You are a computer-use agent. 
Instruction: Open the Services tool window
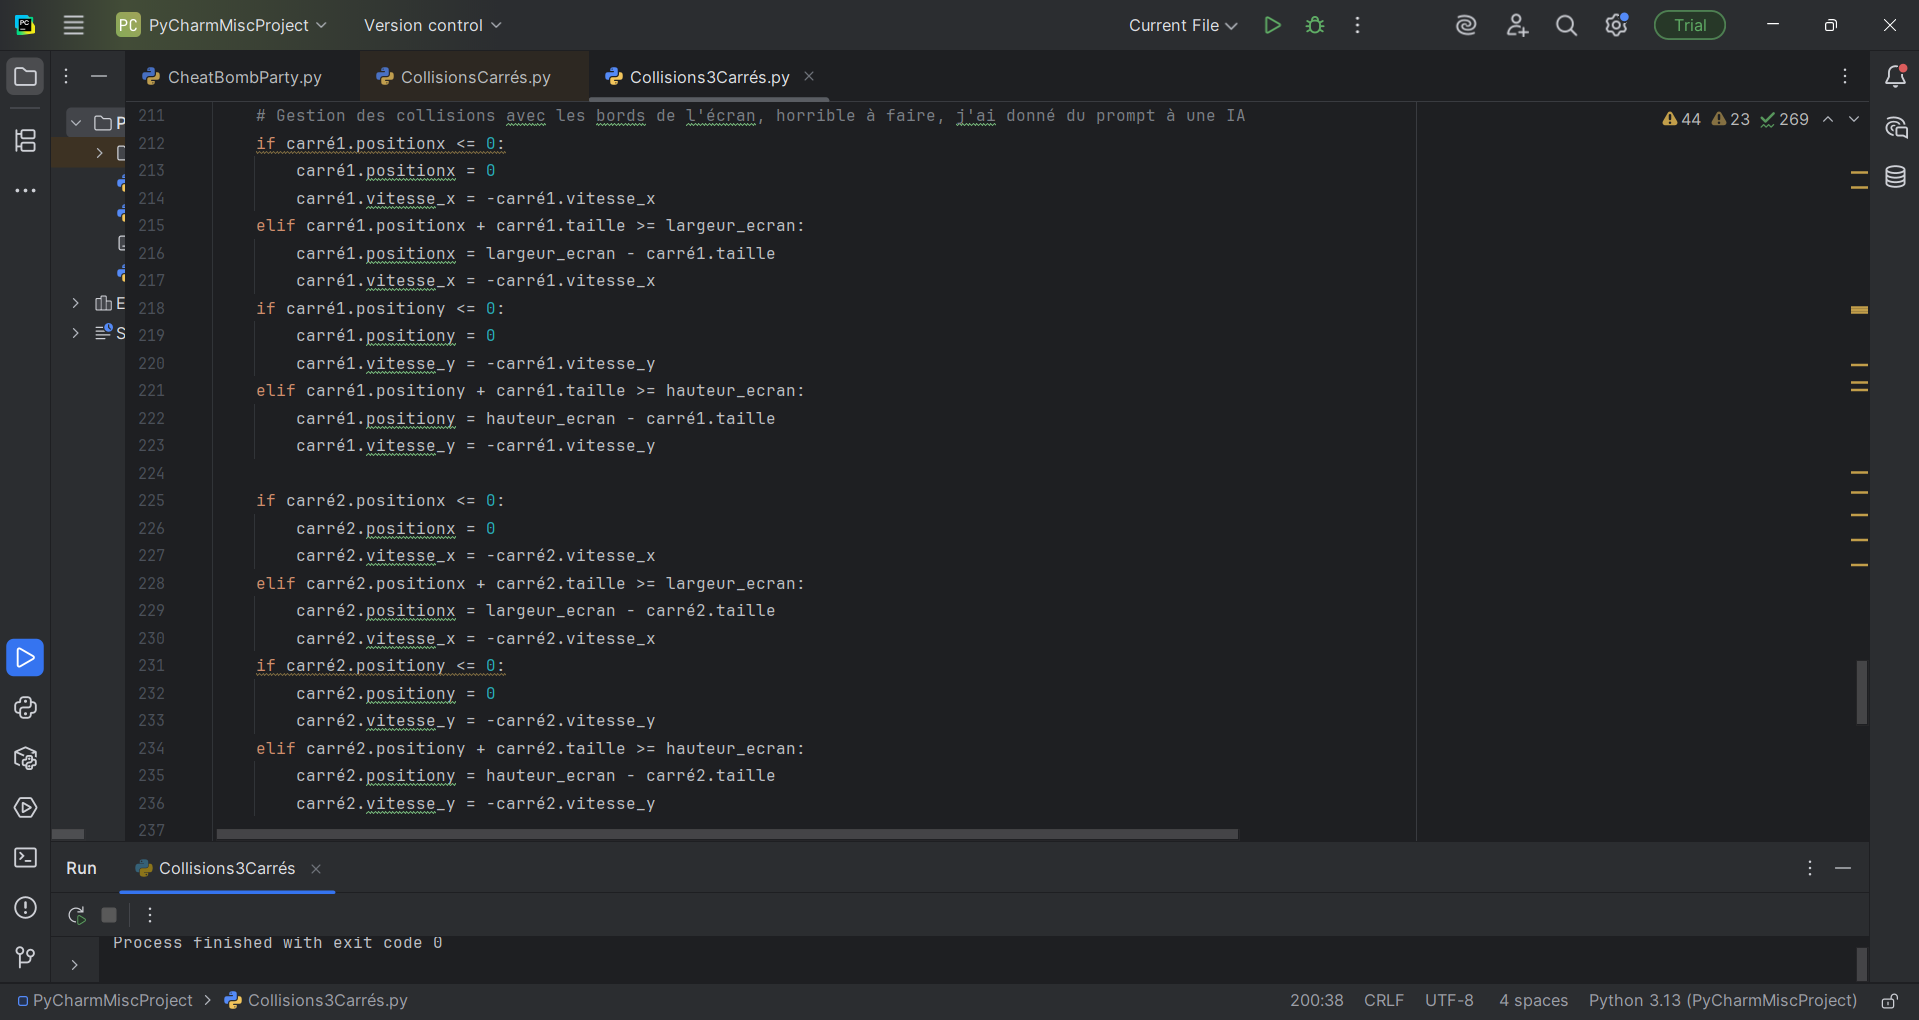click(25, 808)
